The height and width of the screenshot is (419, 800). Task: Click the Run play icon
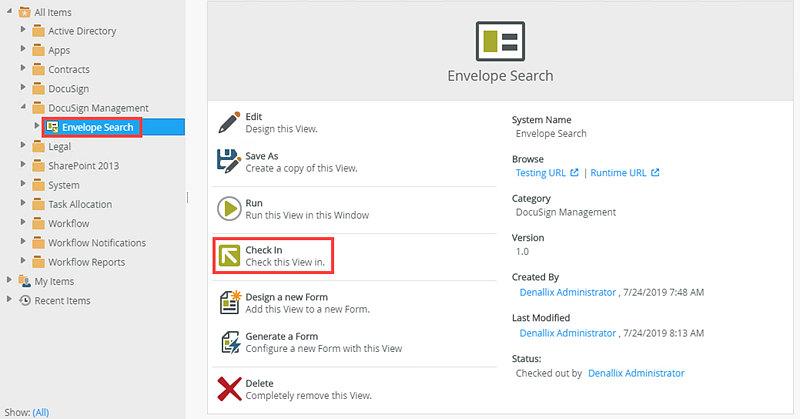(x=230, y=208)
